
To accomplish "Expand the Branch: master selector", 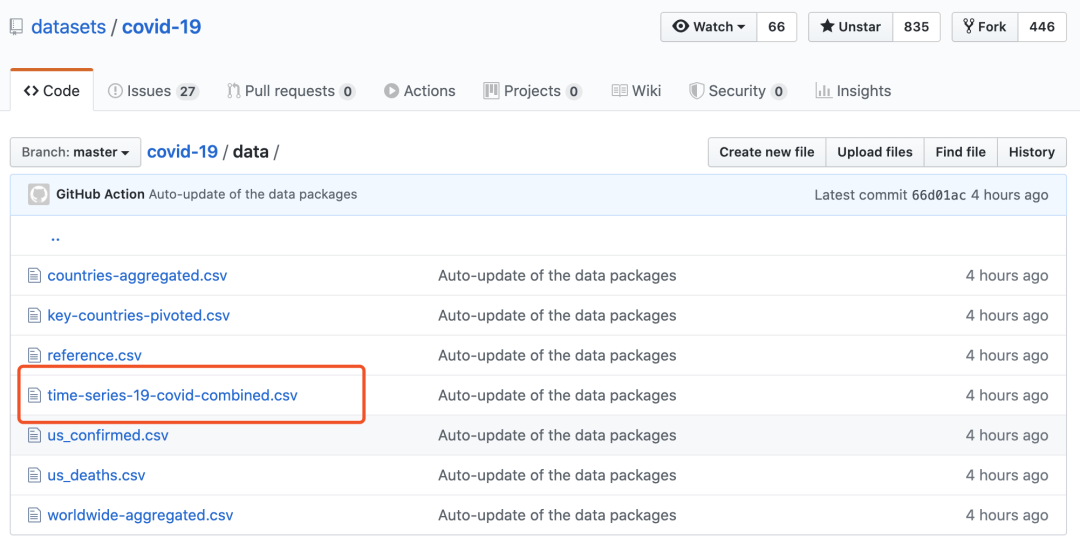I will click(75, 152).
